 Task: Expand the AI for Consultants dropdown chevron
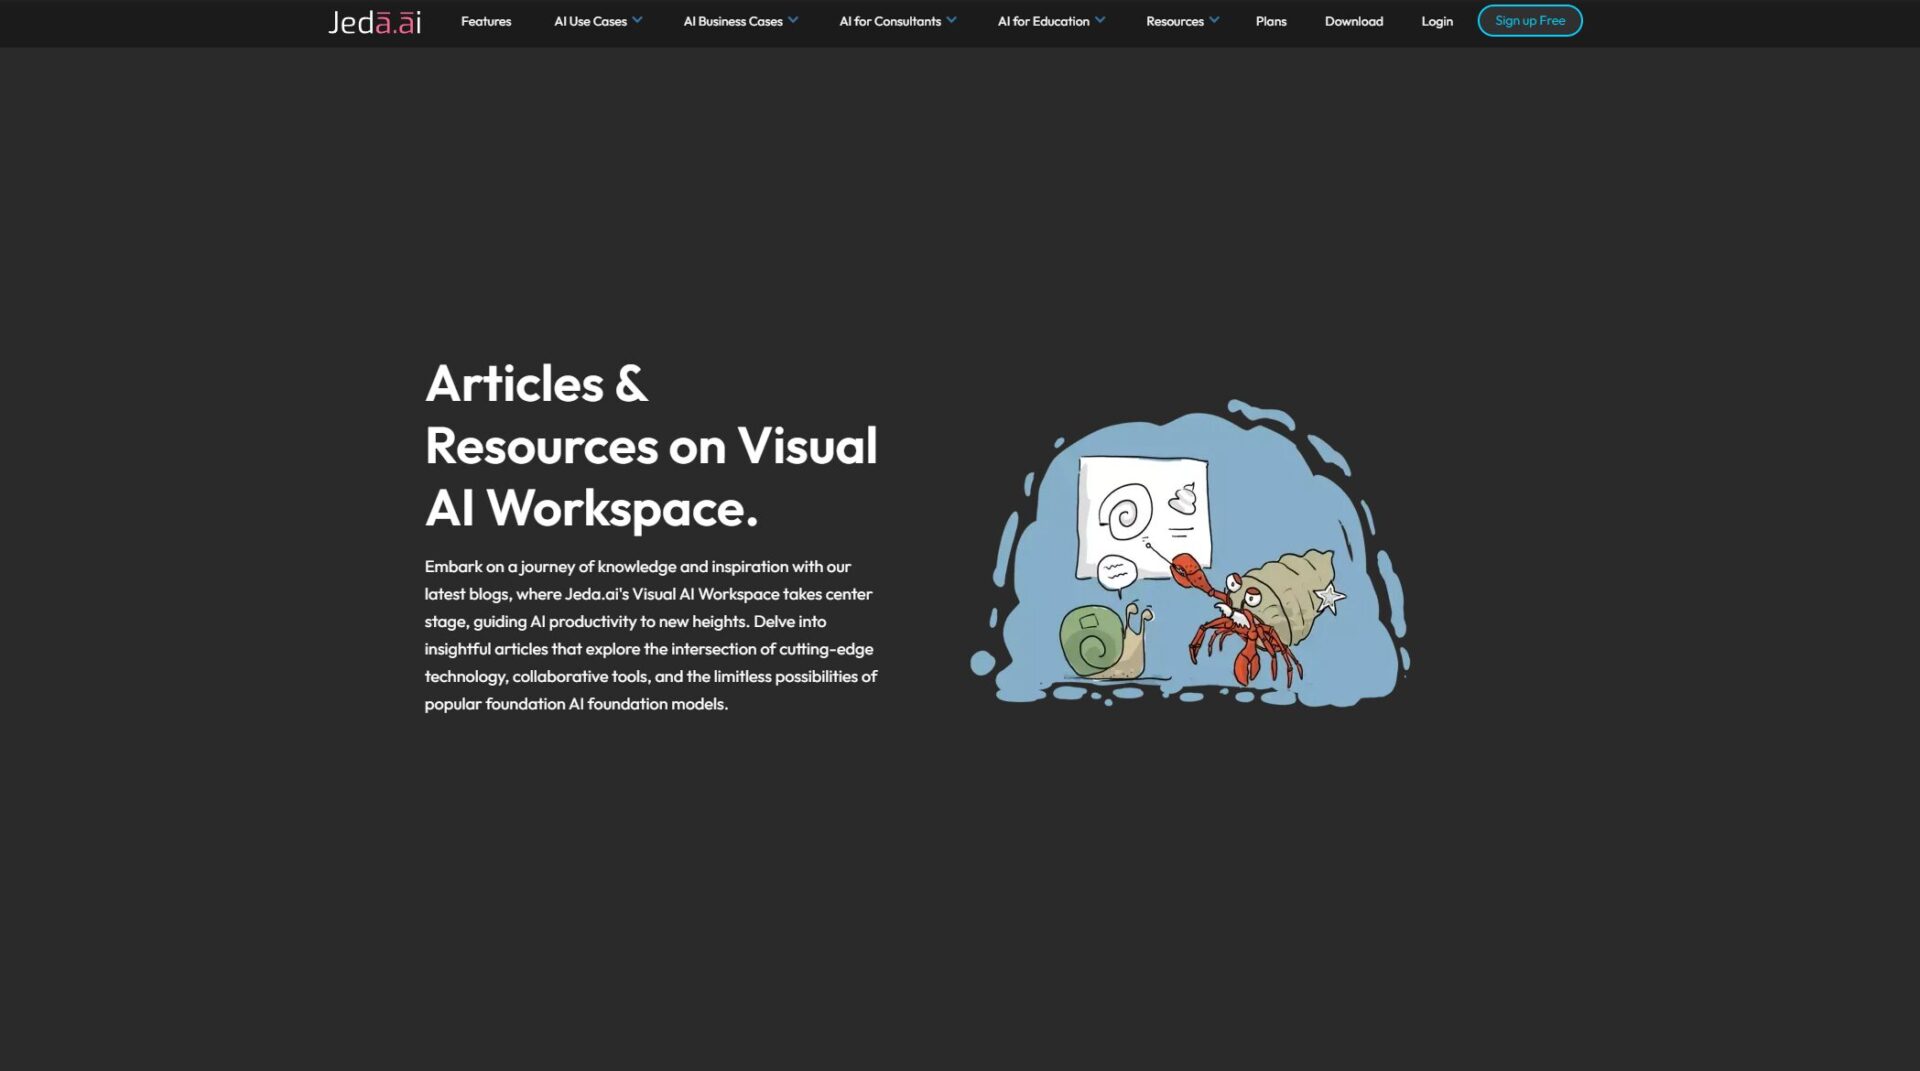952,20
